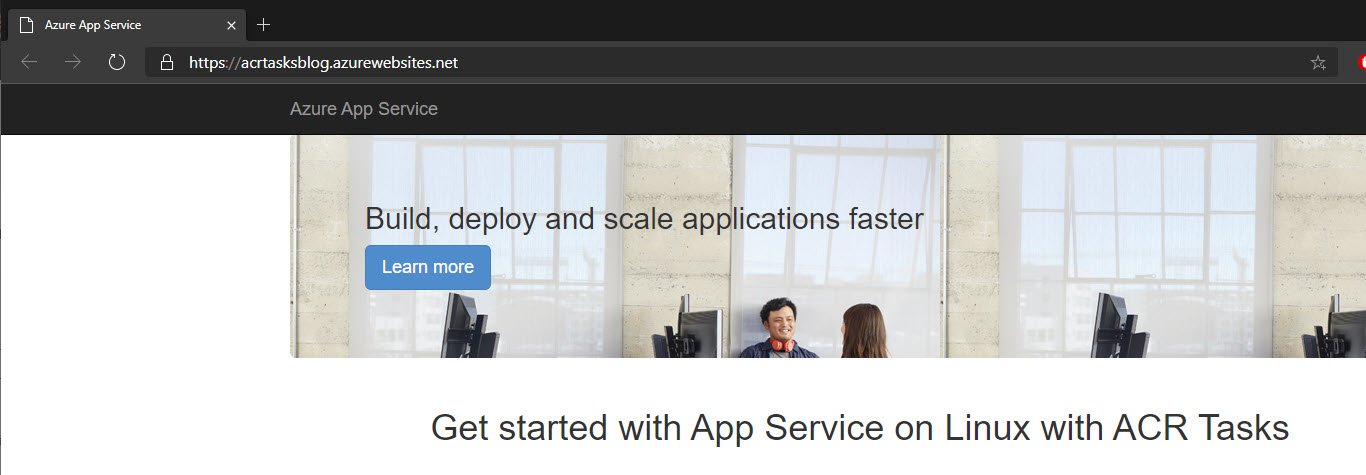Click the browser forward arrow
Screen dimensions: 1366x475
click(73, 62)
